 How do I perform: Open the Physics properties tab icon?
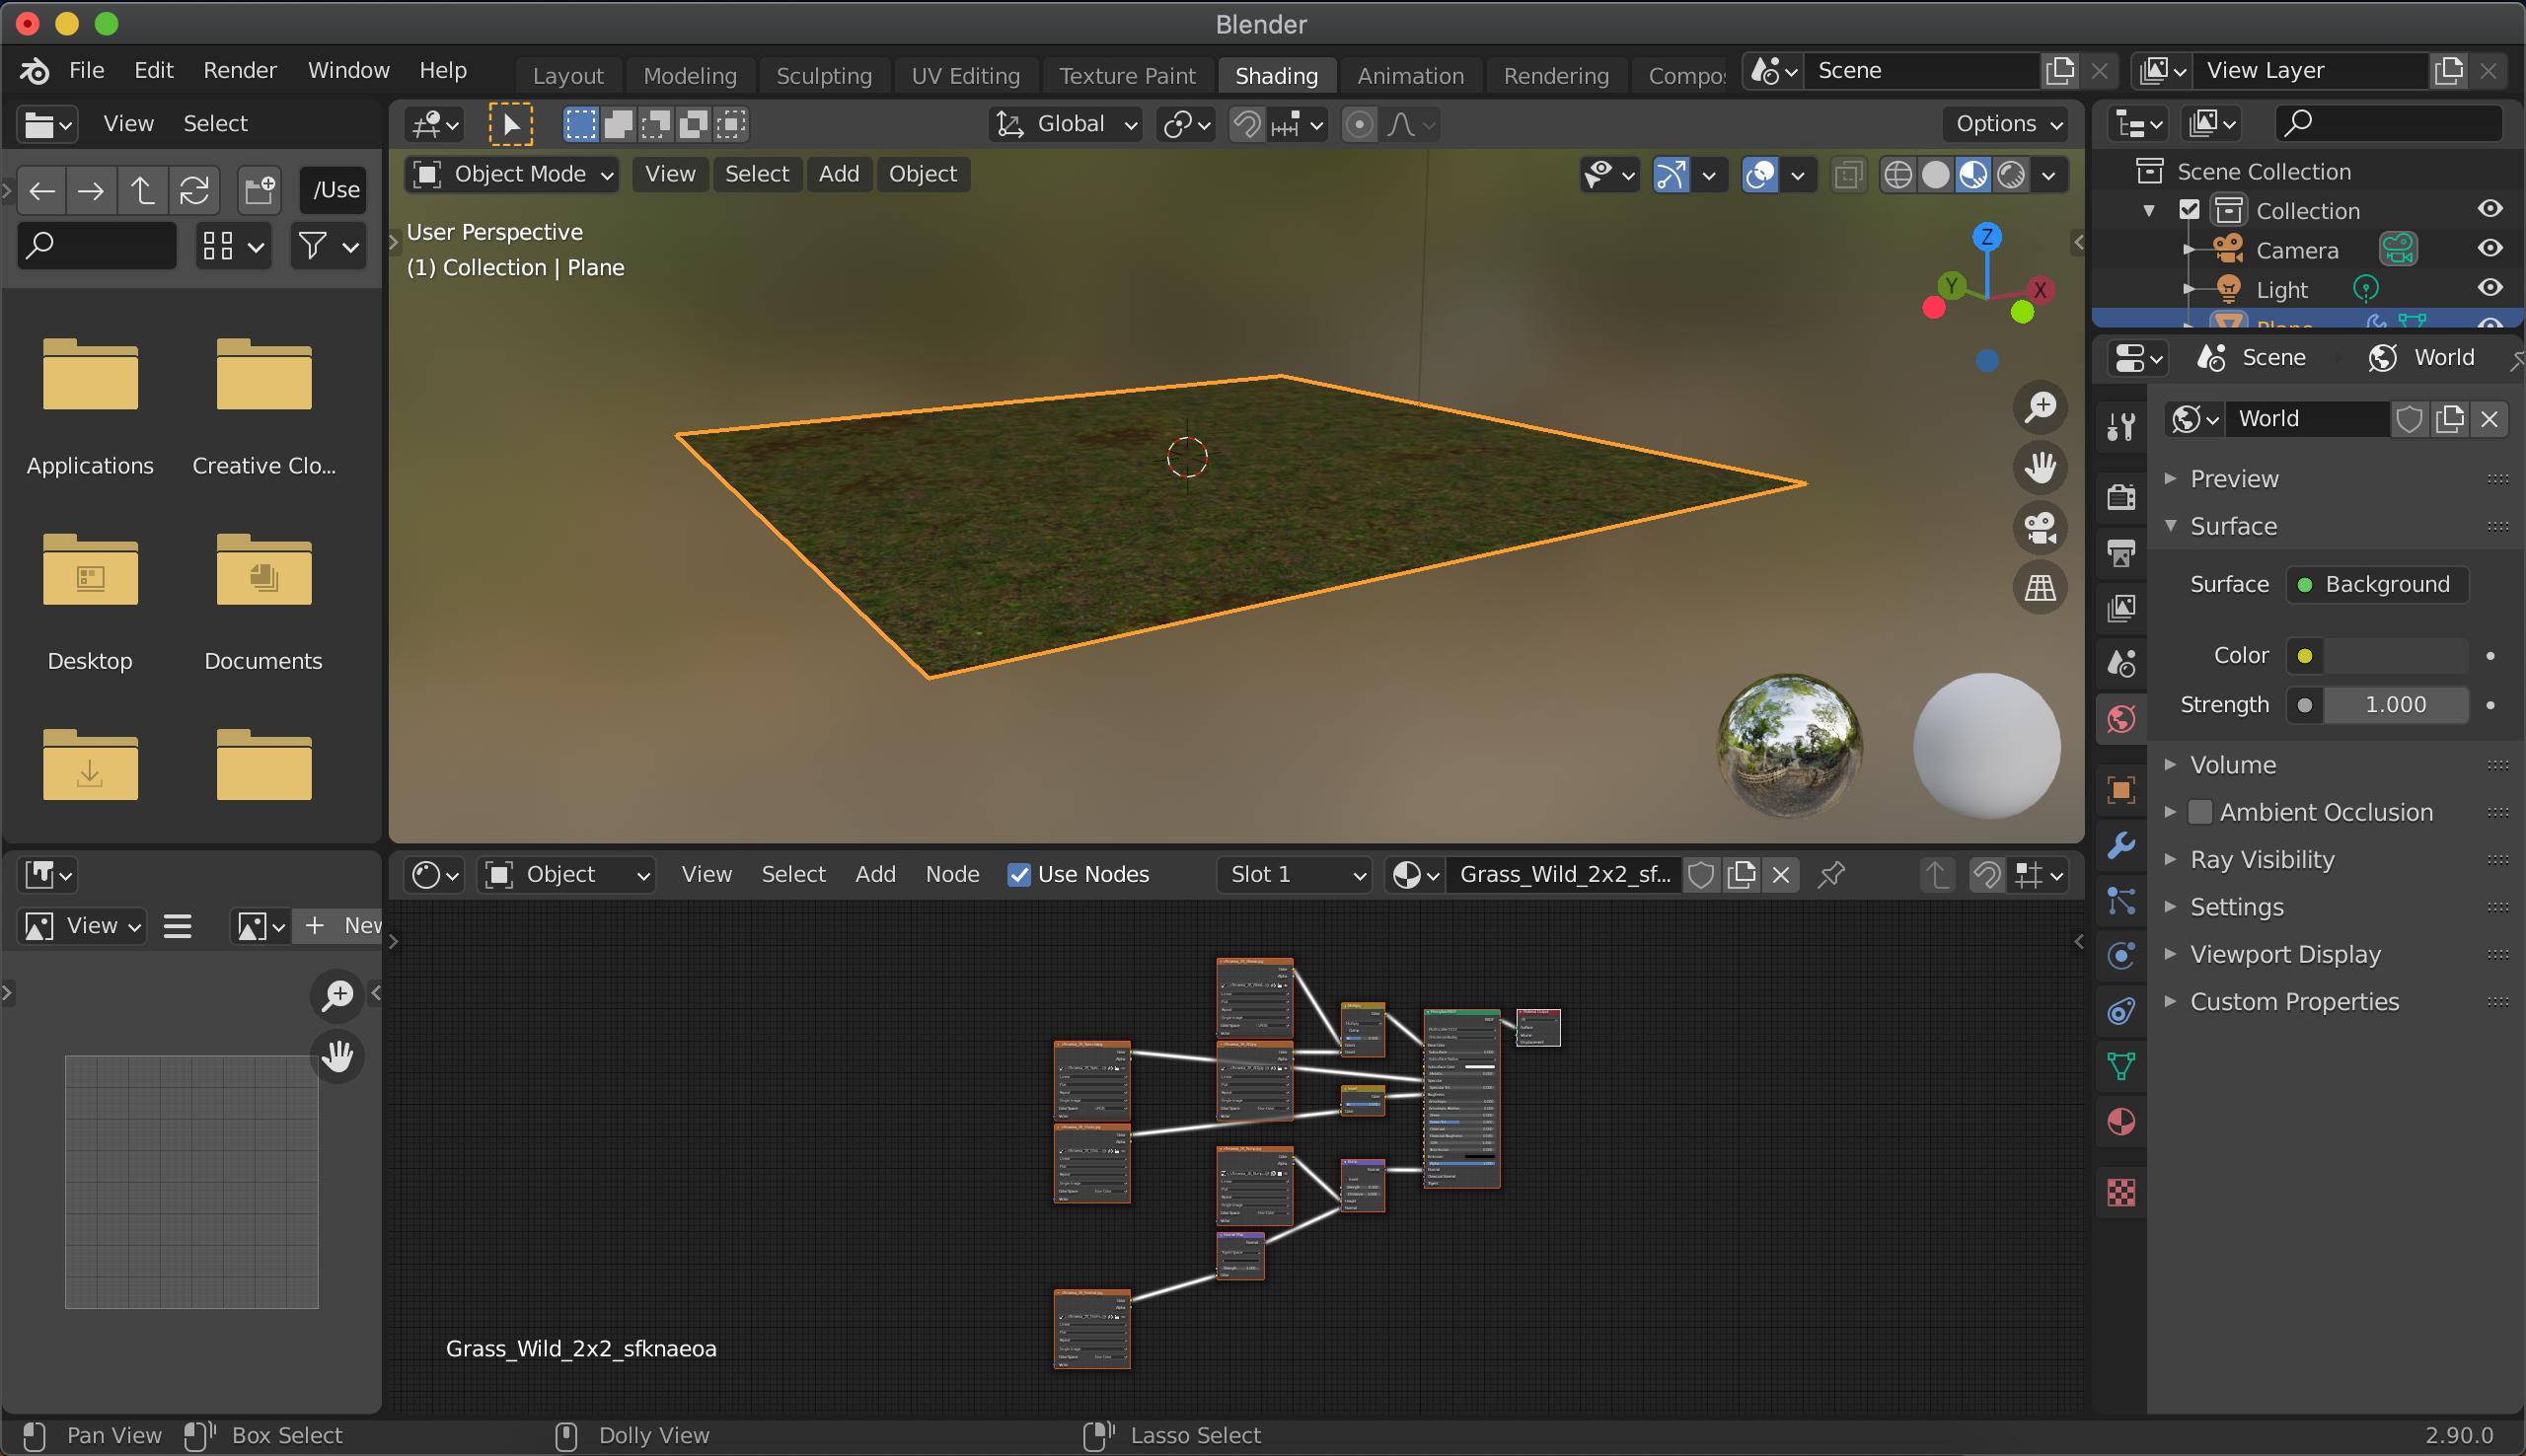[x=2121, y=956]
